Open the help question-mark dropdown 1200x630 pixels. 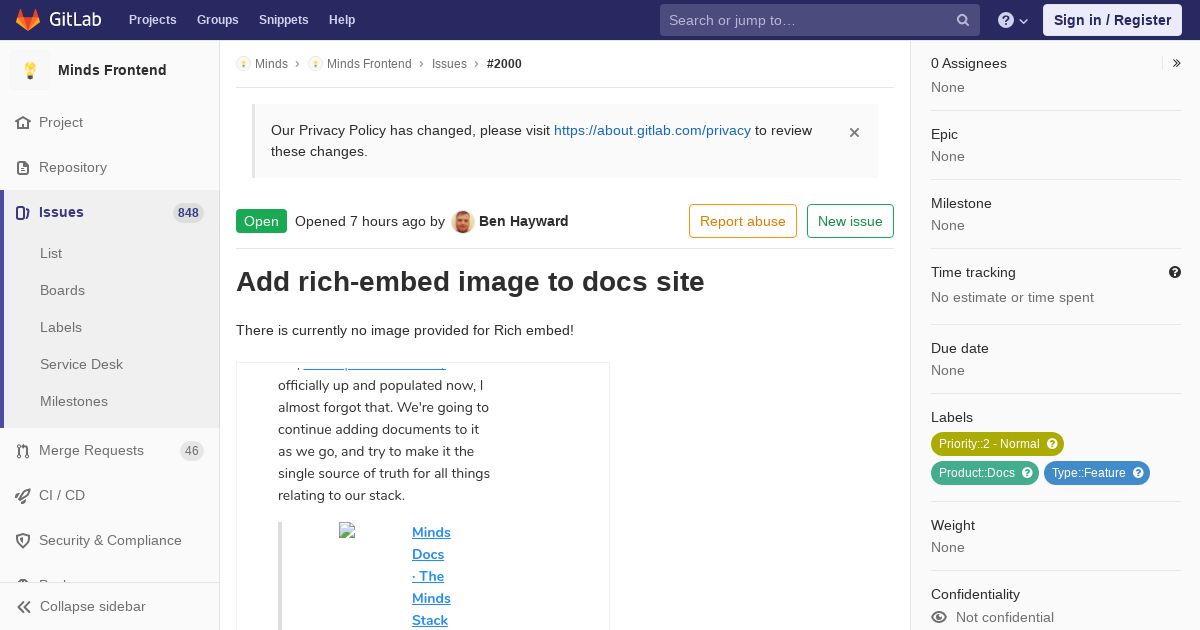click(x=1012, y=20)
